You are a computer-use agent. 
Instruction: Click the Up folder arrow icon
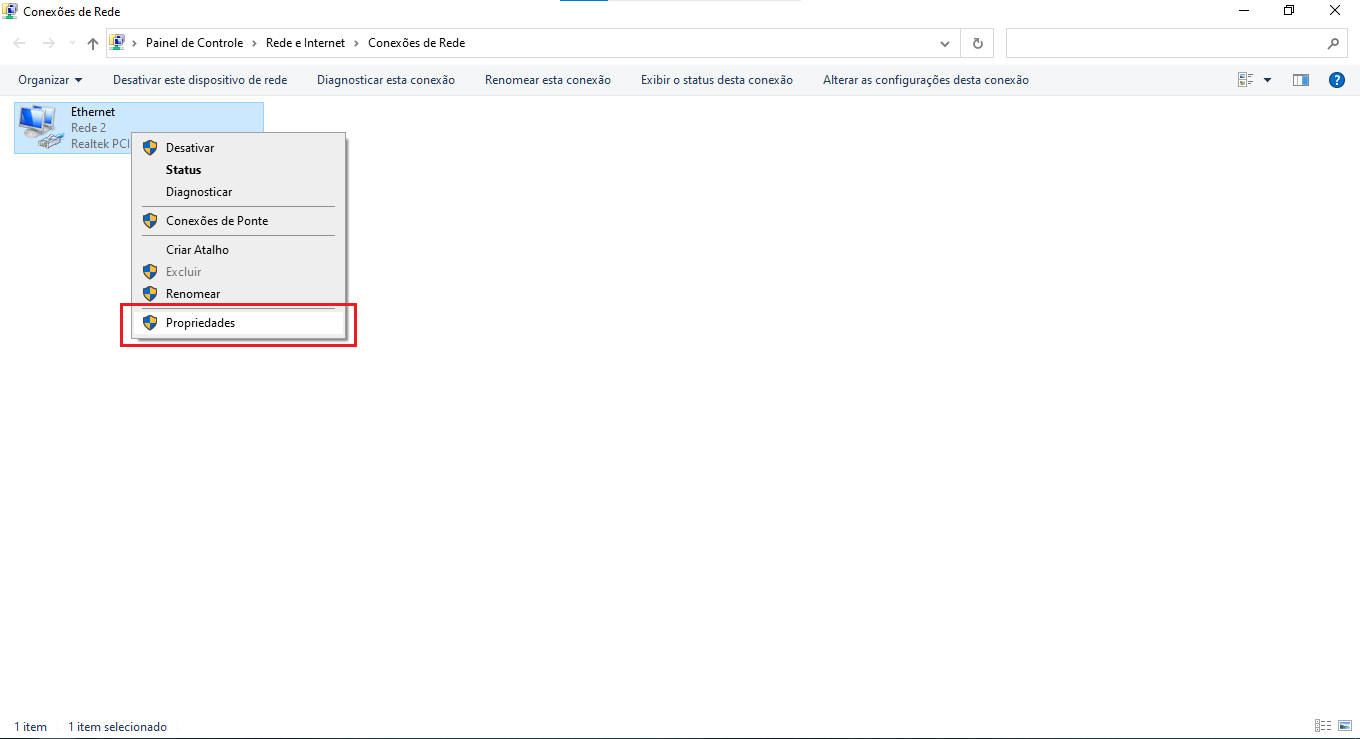[x=93, y=43]
